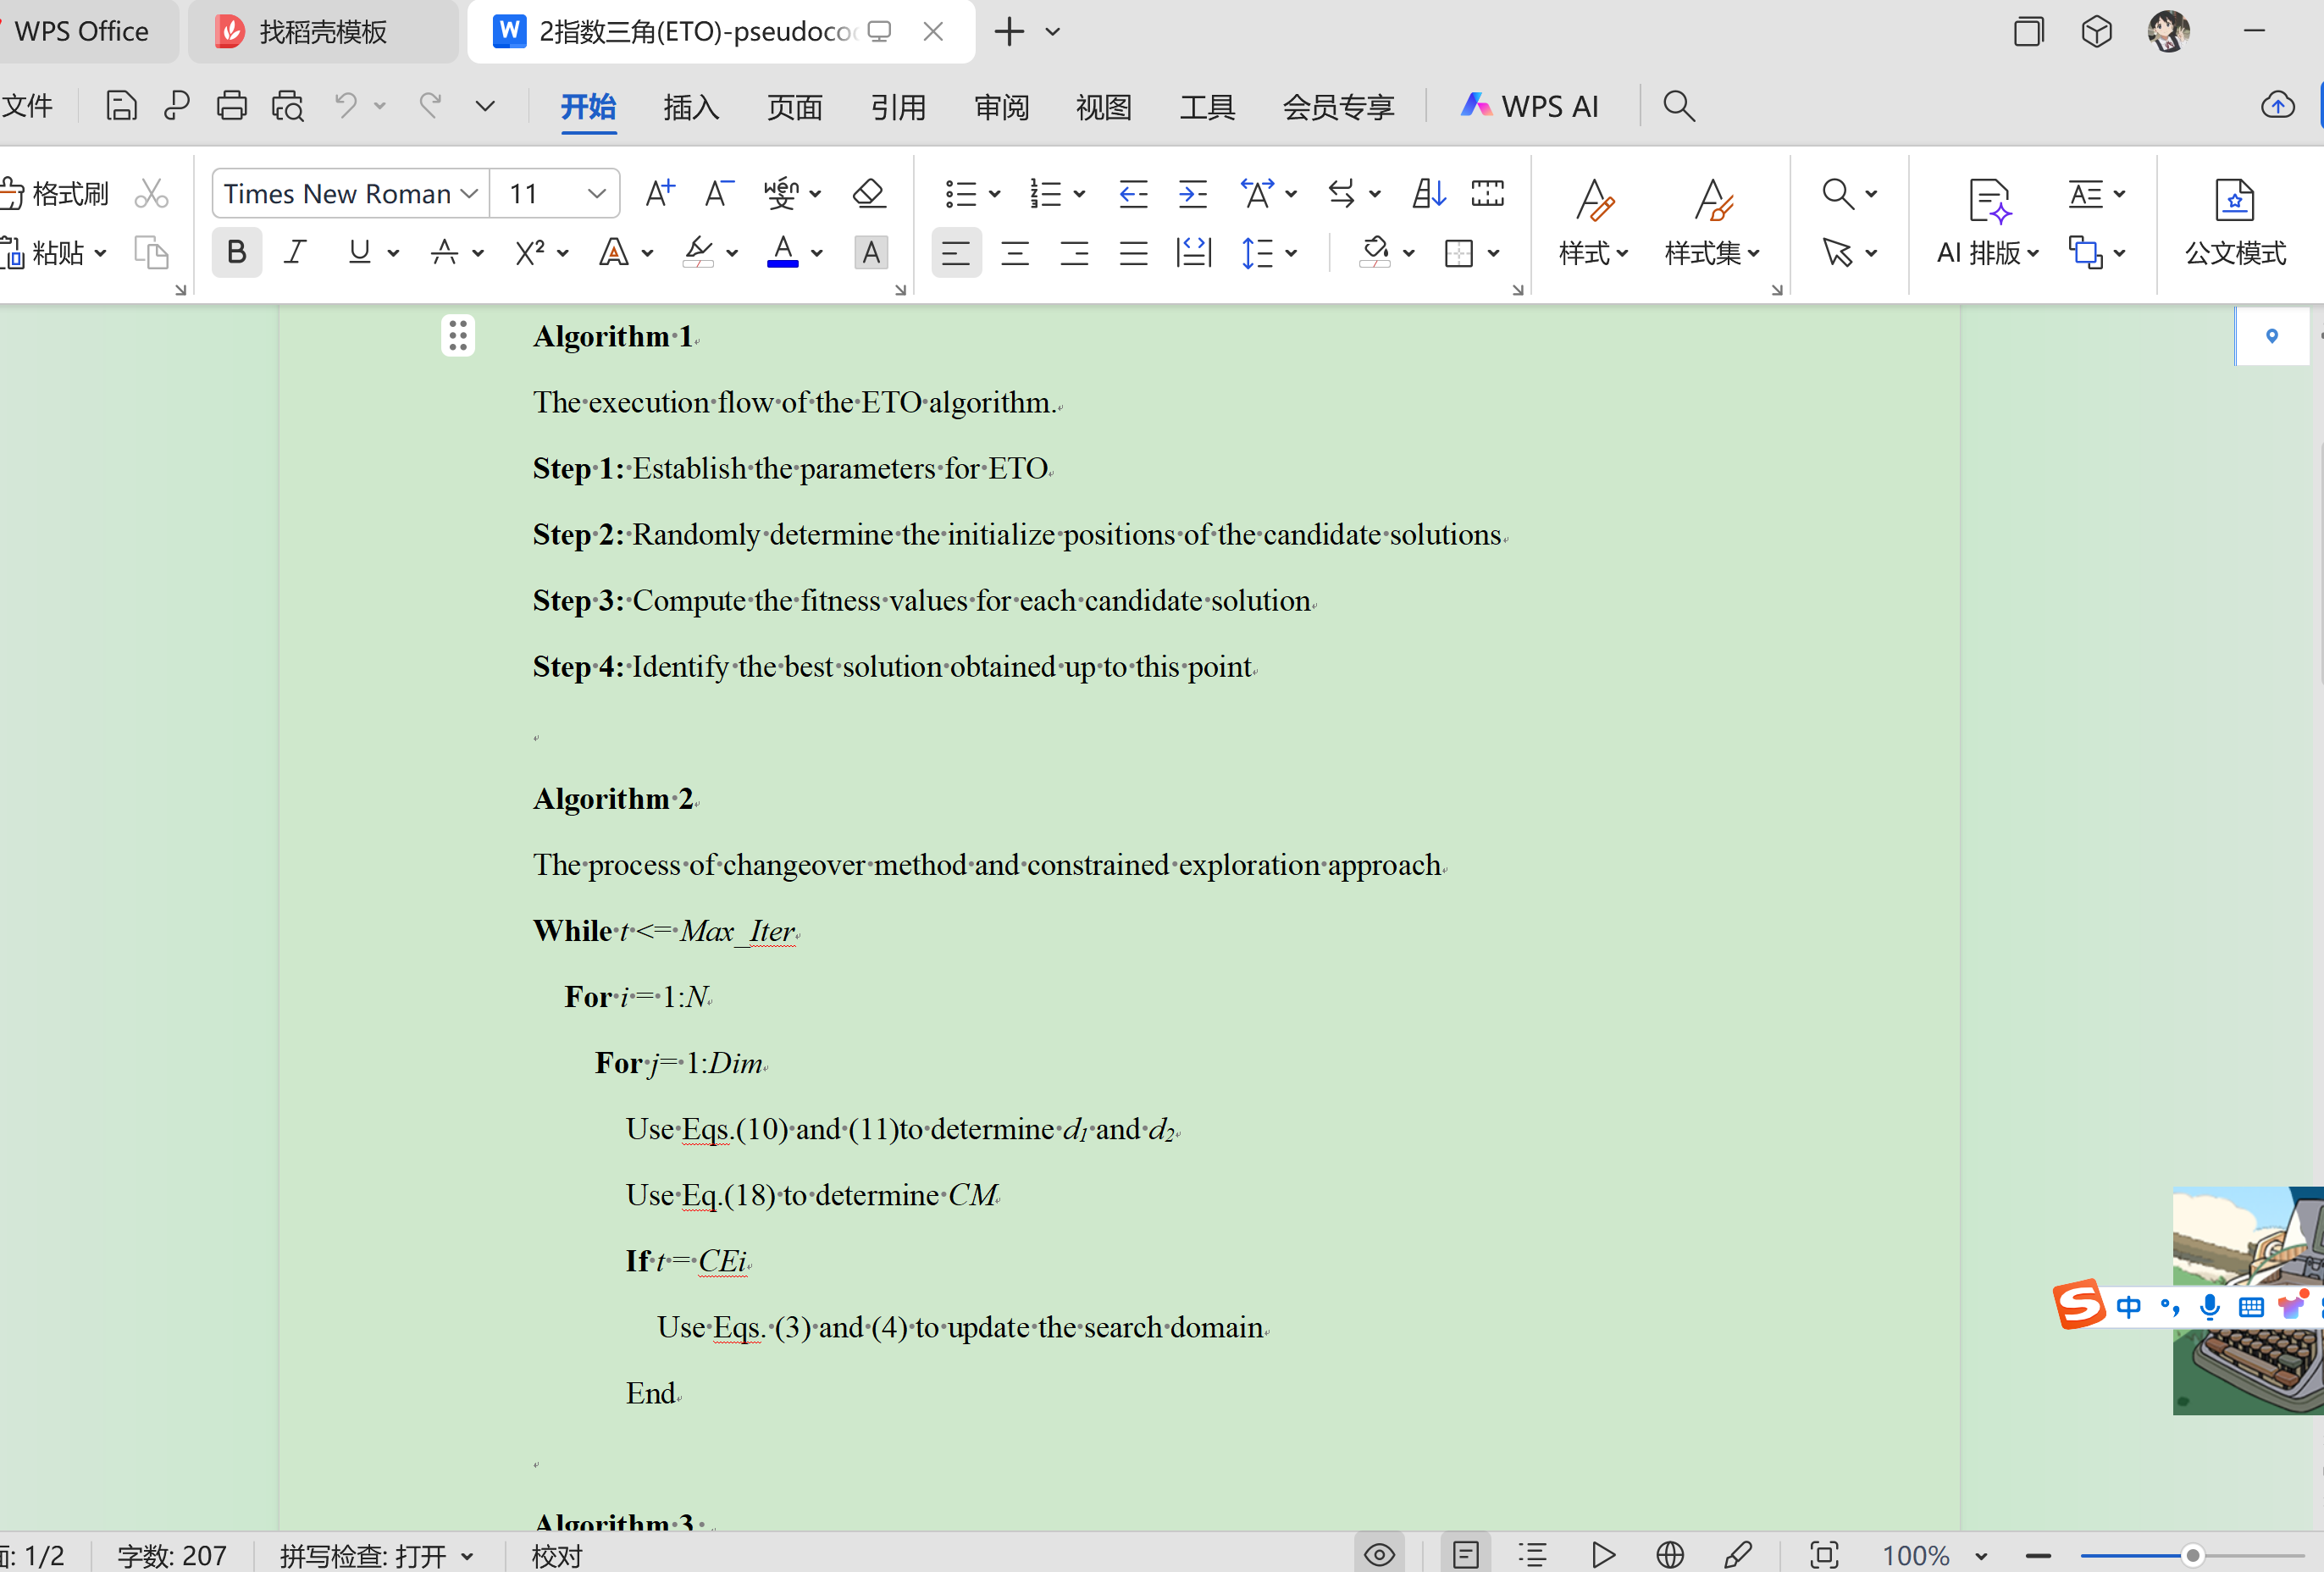Click the clear formatting eraser icon
Viewport: 2324px width, 1572px height.
[x=869, y=193]
